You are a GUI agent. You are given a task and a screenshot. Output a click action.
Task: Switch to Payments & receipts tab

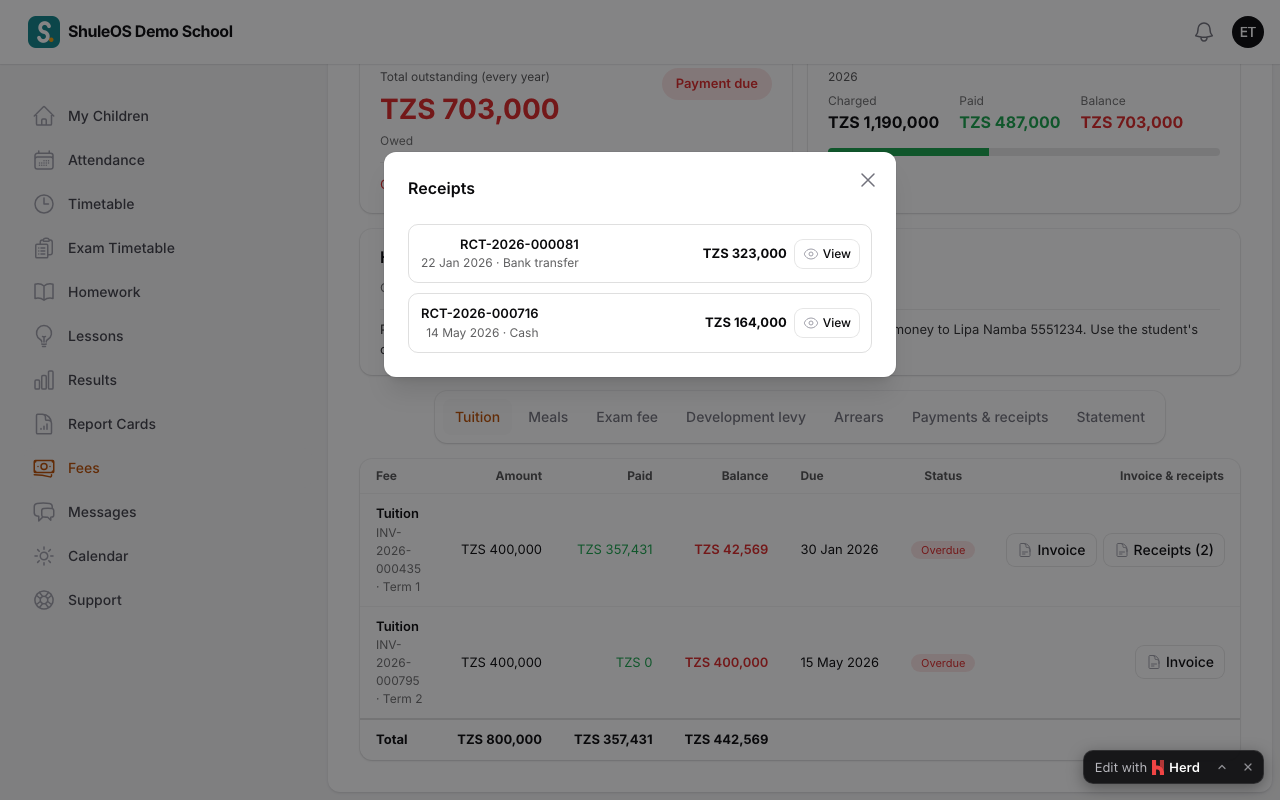tap(980, 417)
